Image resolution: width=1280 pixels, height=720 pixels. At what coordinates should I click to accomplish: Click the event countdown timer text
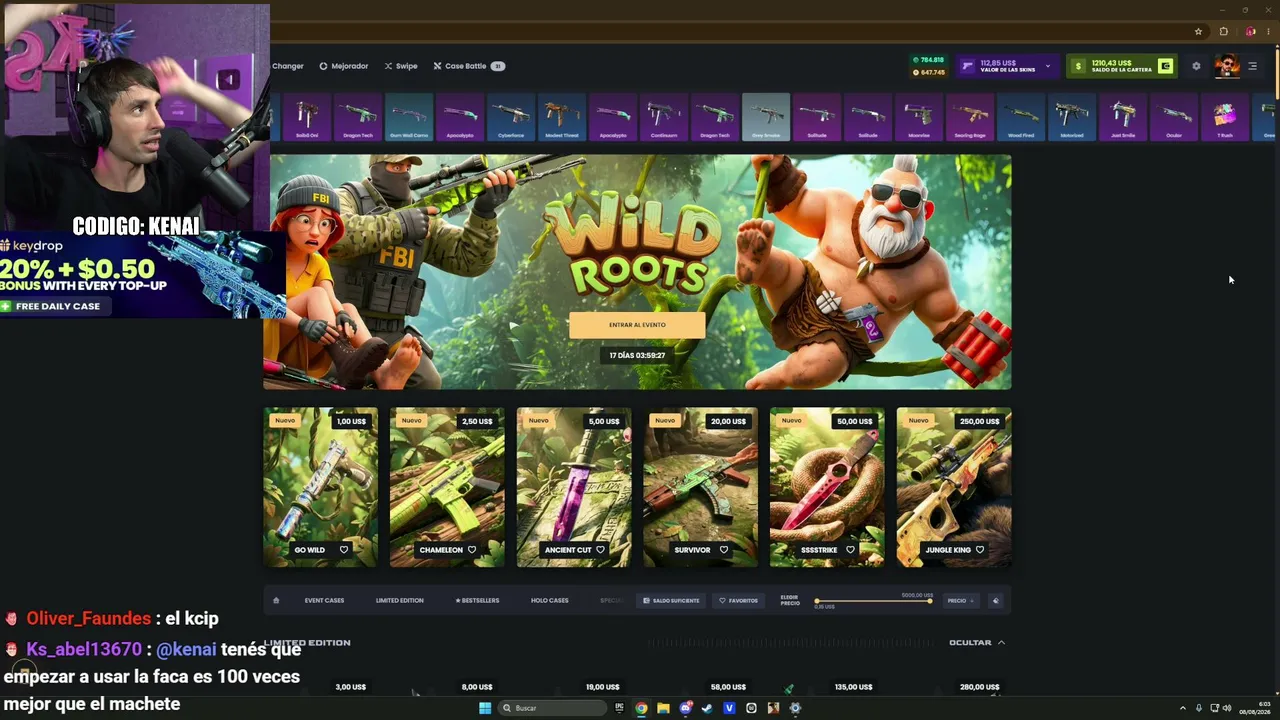pyautogui.click(x=637, y=355)
